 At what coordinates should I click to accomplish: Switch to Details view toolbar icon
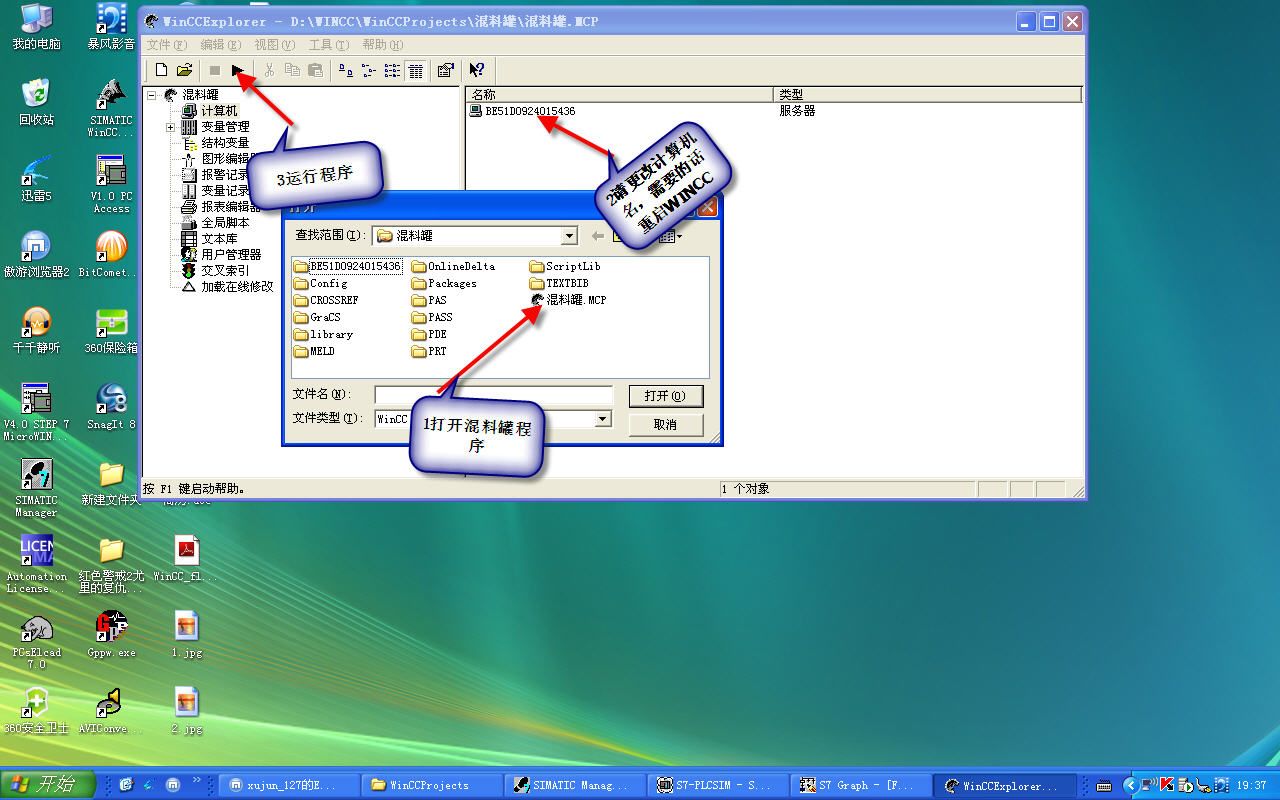tap(416, 70)
